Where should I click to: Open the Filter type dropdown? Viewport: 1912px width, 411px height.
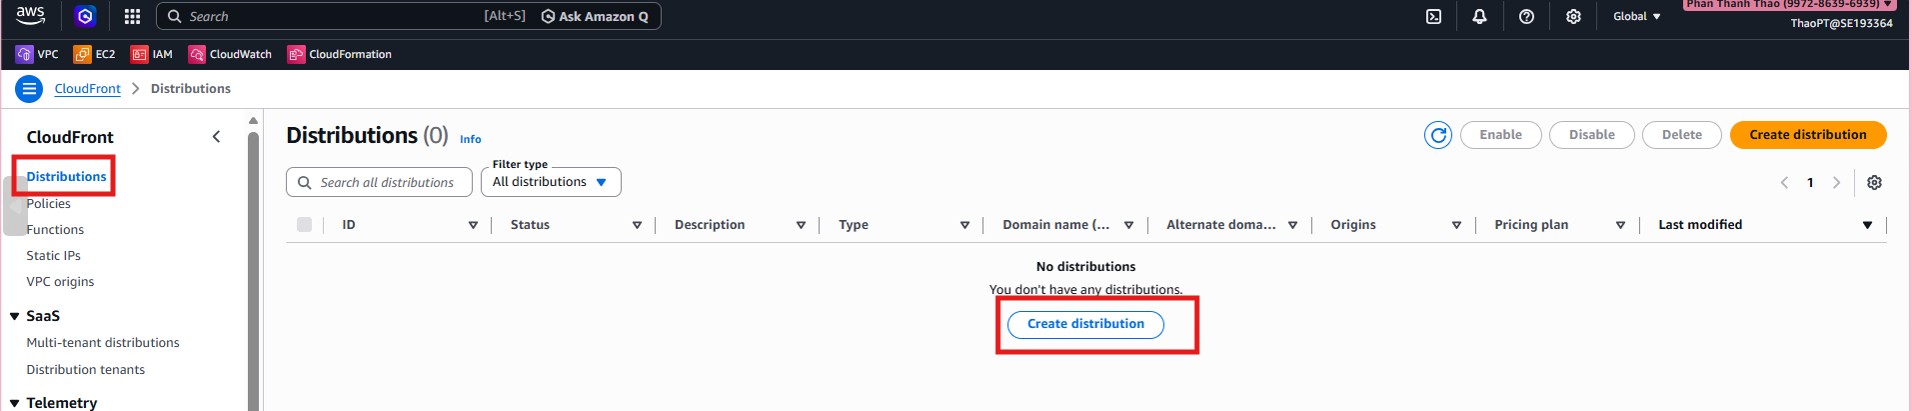click(x=550, y=182)
